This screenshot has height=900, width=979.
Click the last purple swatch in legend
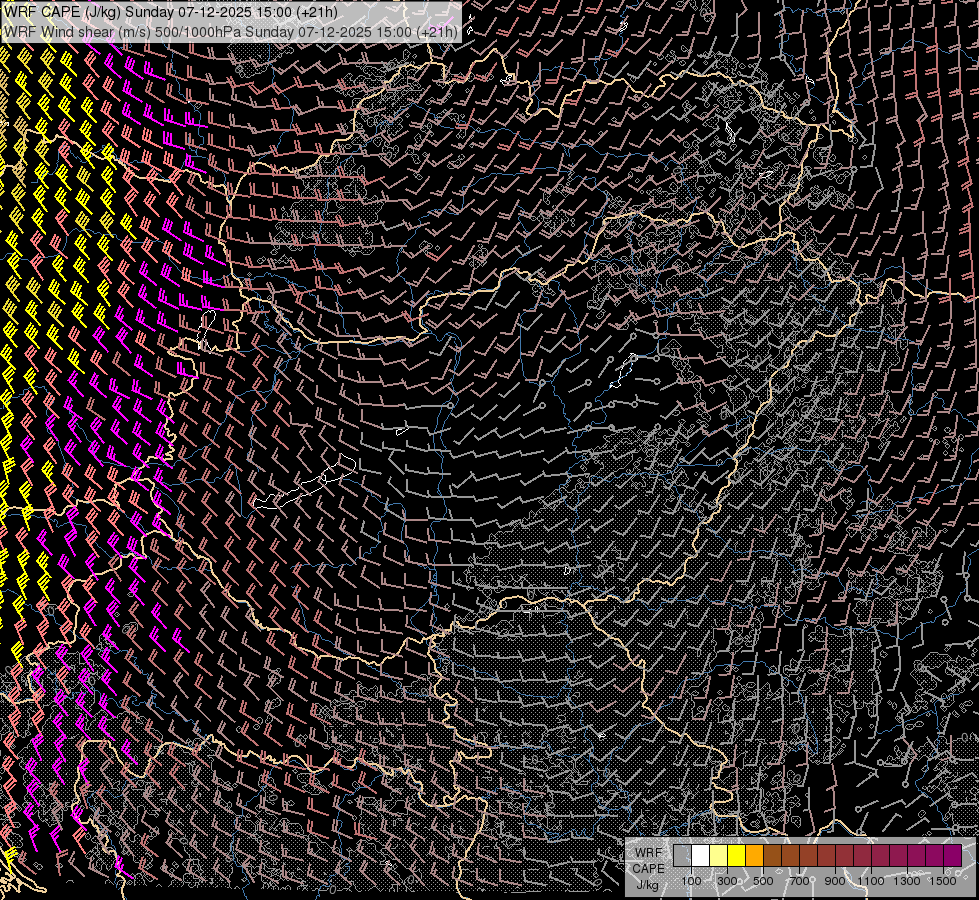point(952,855)
